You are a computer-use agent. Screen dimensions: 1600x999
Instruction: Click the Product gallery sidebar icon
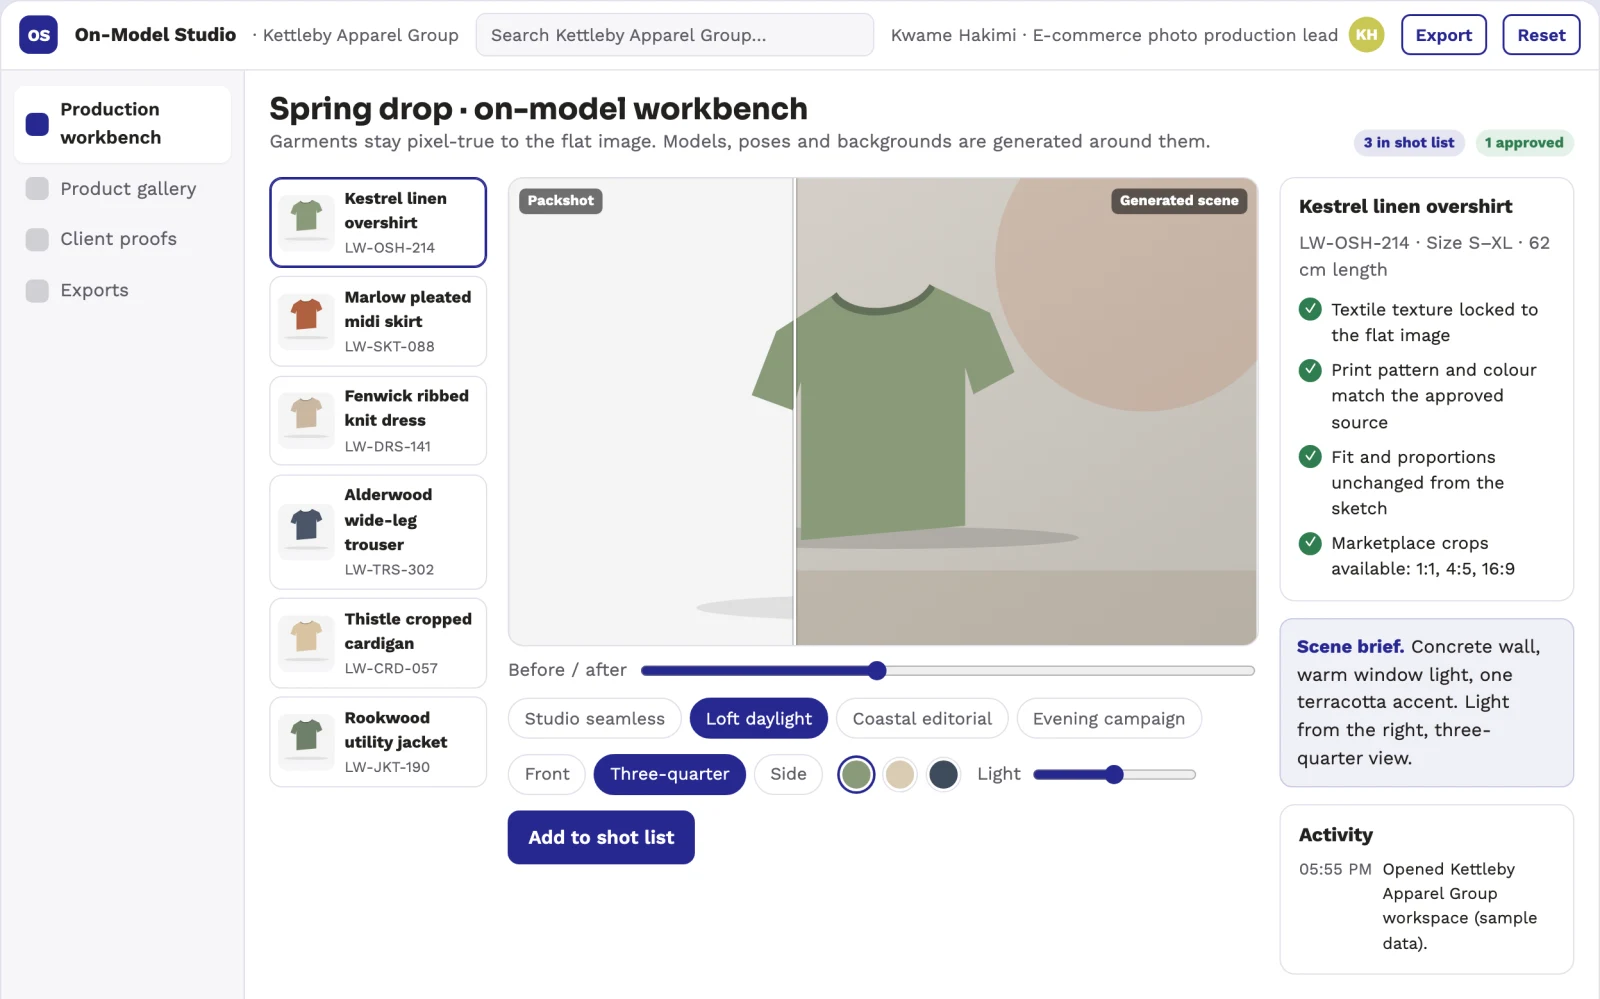37,189
